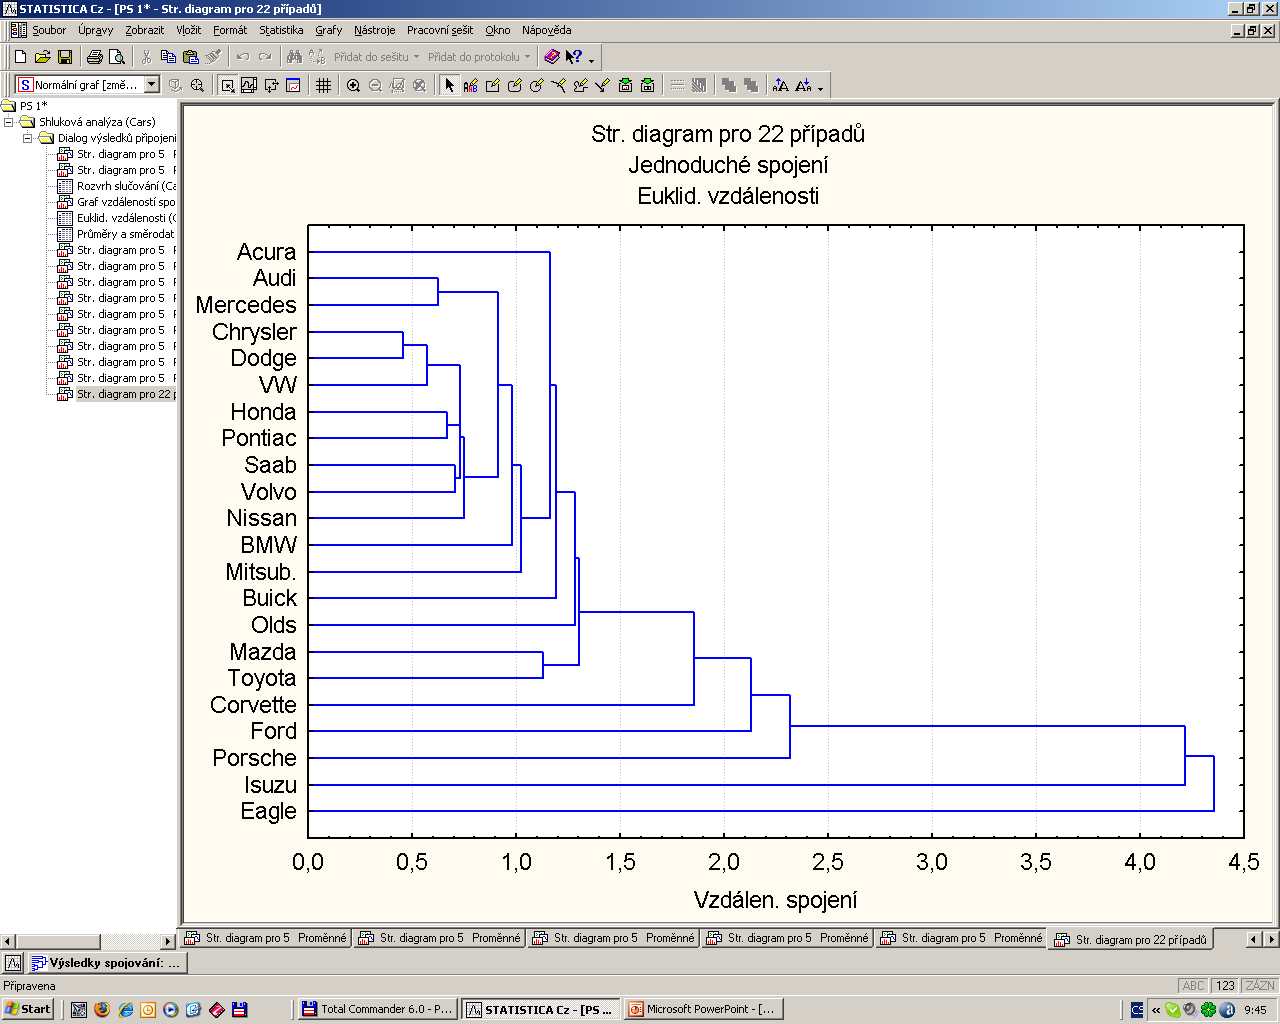The height and width of the screenshot is (1024, 1280).
Task: Paste from clipboard via toolbar icon
Action: [x=190, y=57]
